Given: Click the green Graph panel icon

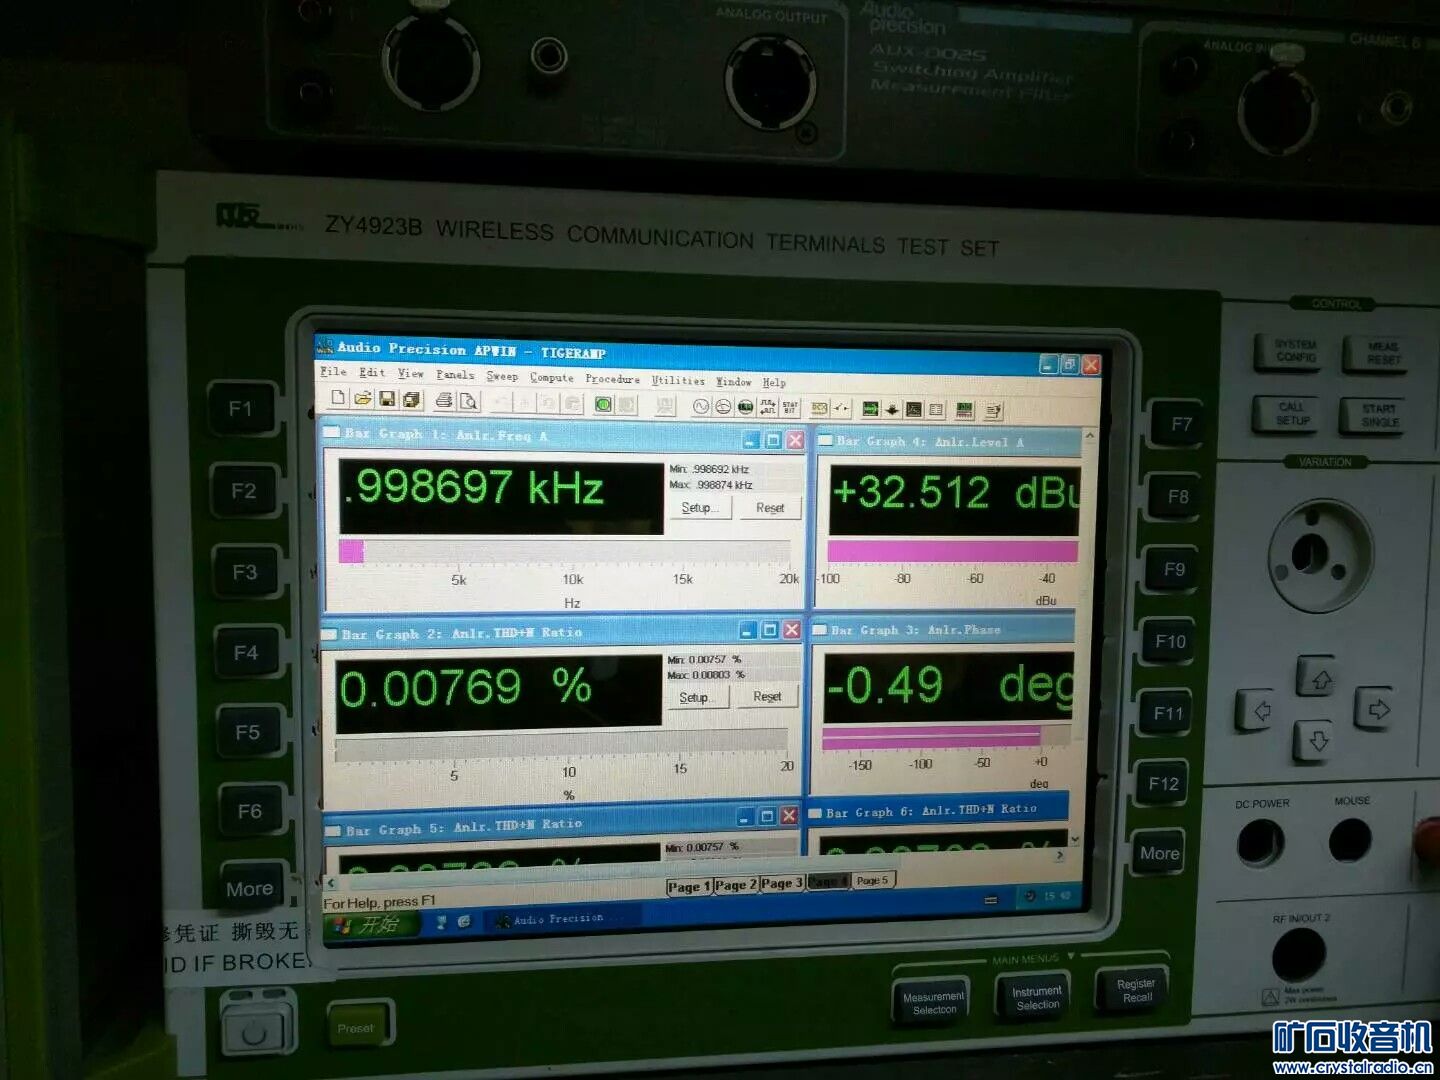Looking at the screenshot, I should [x=871, y=409].
